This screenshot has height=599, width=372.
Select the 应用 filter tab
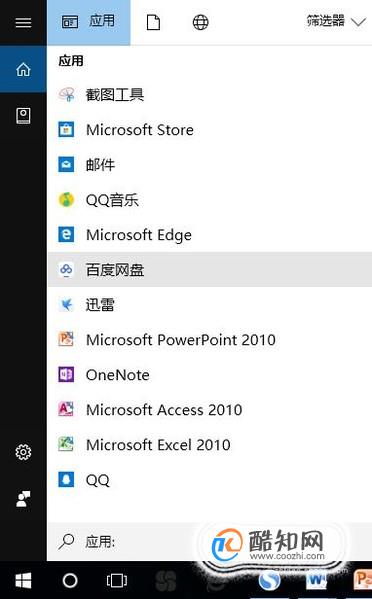coord(89,23)
